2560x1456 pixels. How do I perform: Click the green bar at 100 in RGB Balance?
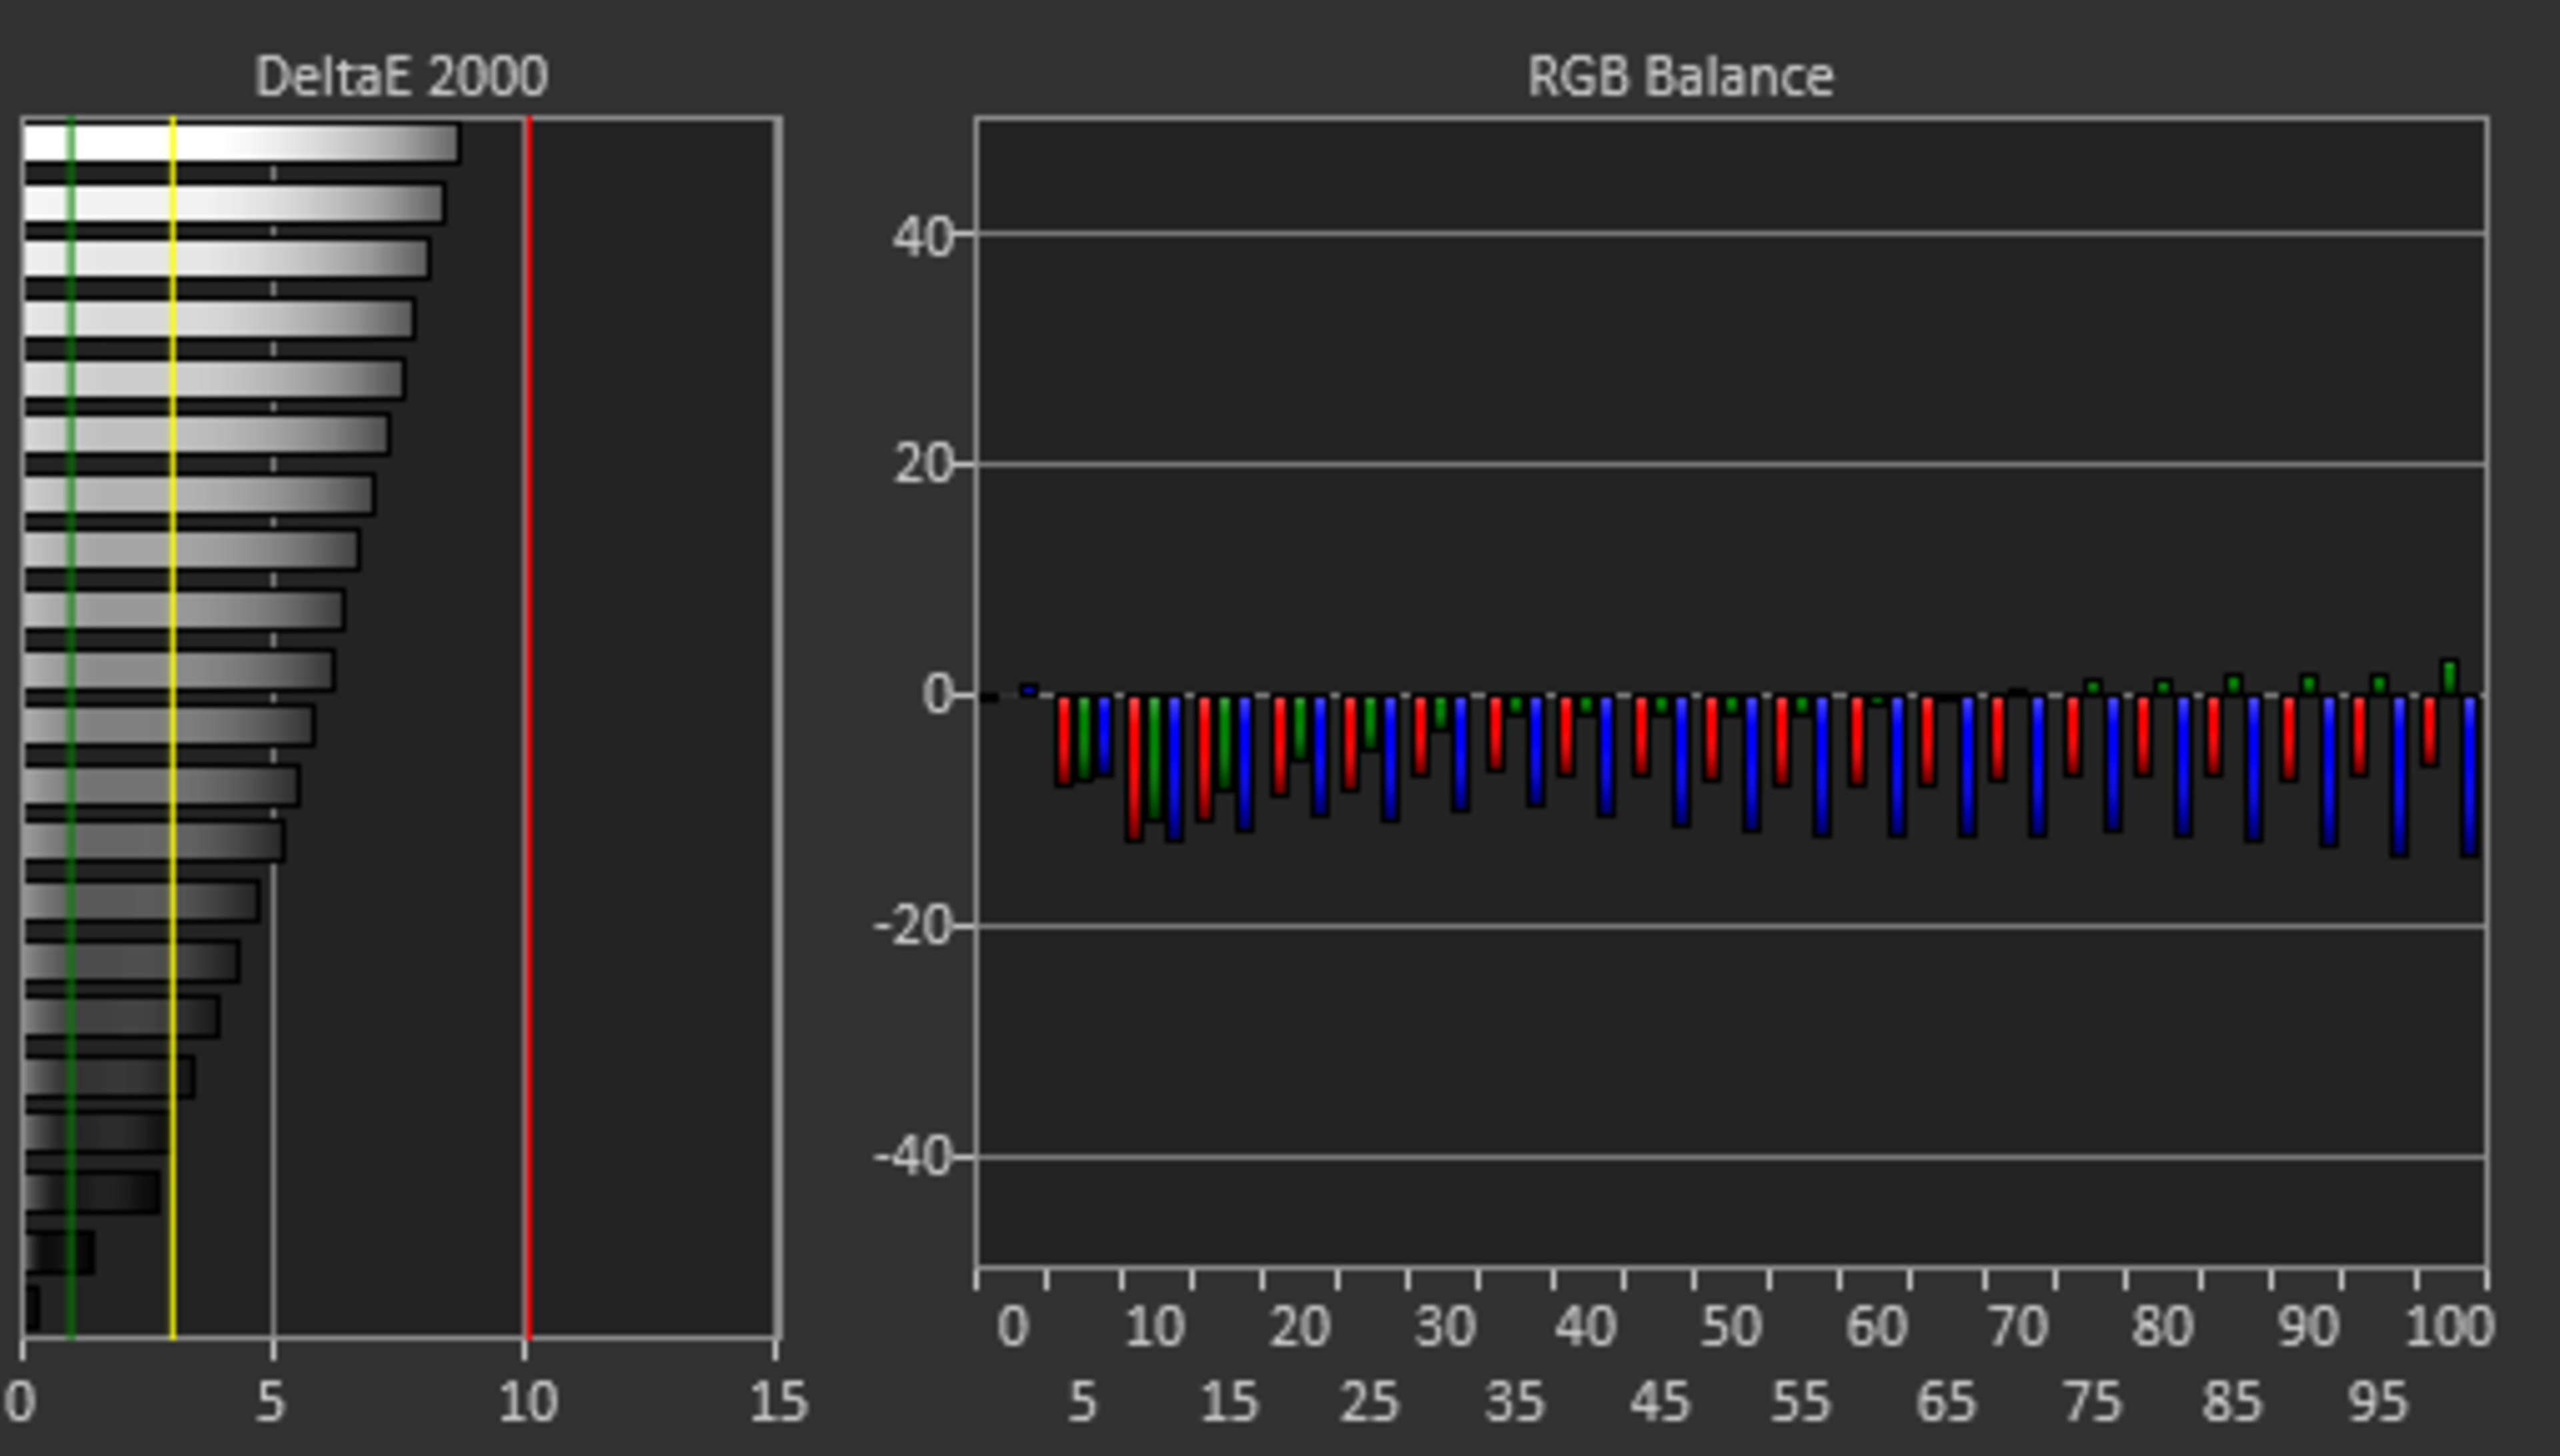(x=2449, y=677)
